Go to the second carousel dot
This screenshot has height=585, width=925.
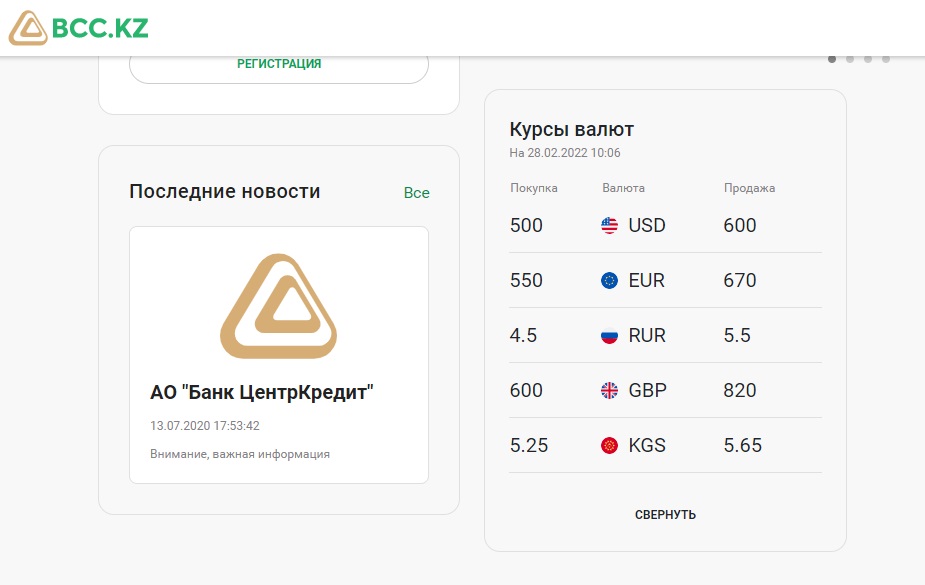tap(850, 59)
